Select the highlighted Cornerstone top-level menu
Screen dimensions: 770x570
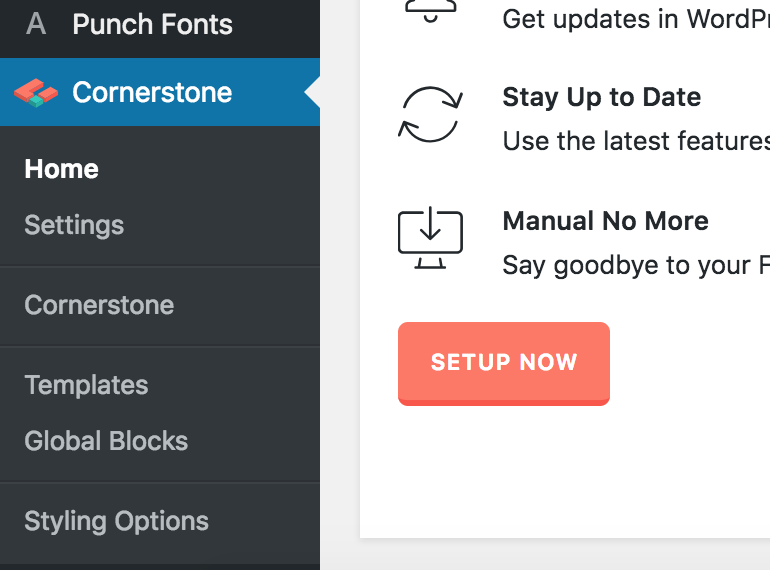point(152,93)
